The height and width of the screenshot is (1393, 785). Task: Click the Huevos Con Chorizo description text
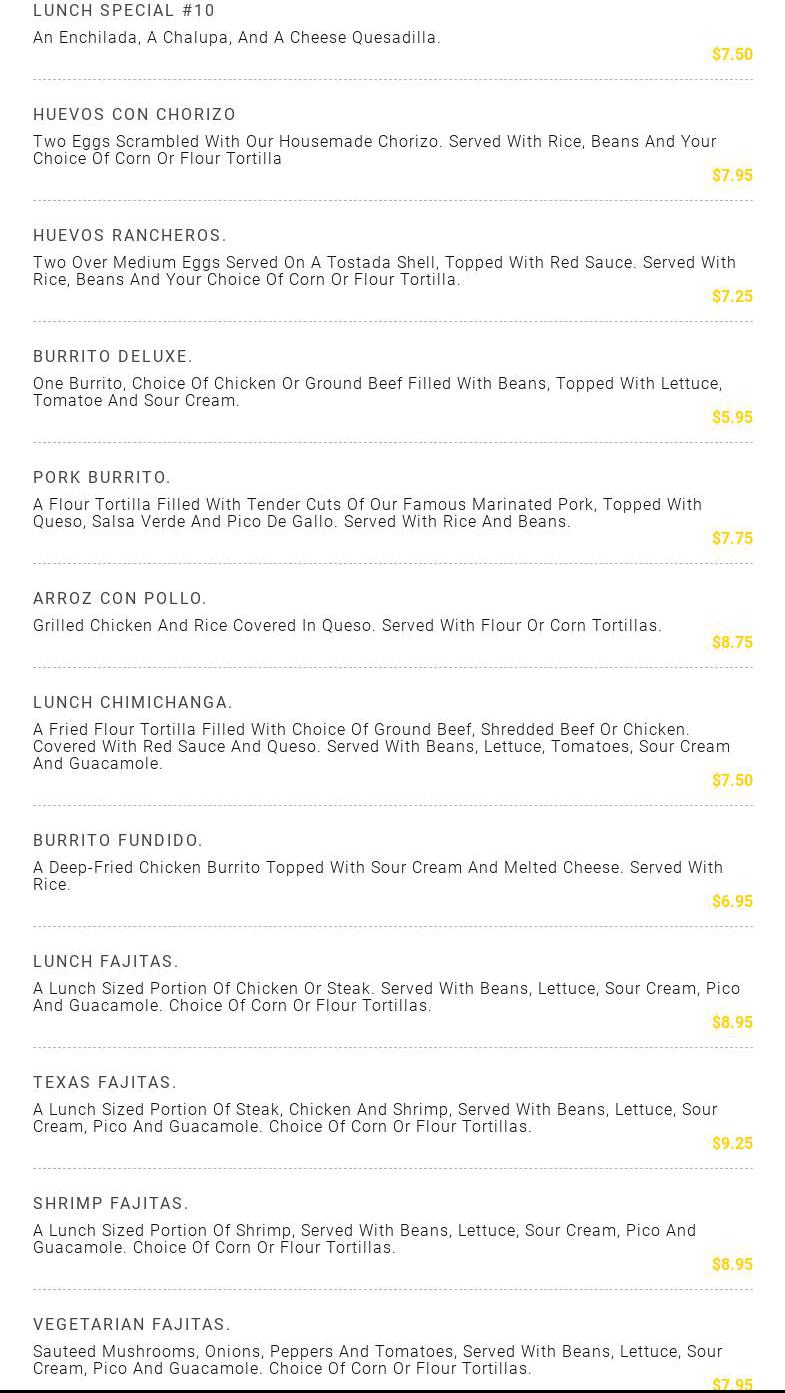(x=374, y=150)
